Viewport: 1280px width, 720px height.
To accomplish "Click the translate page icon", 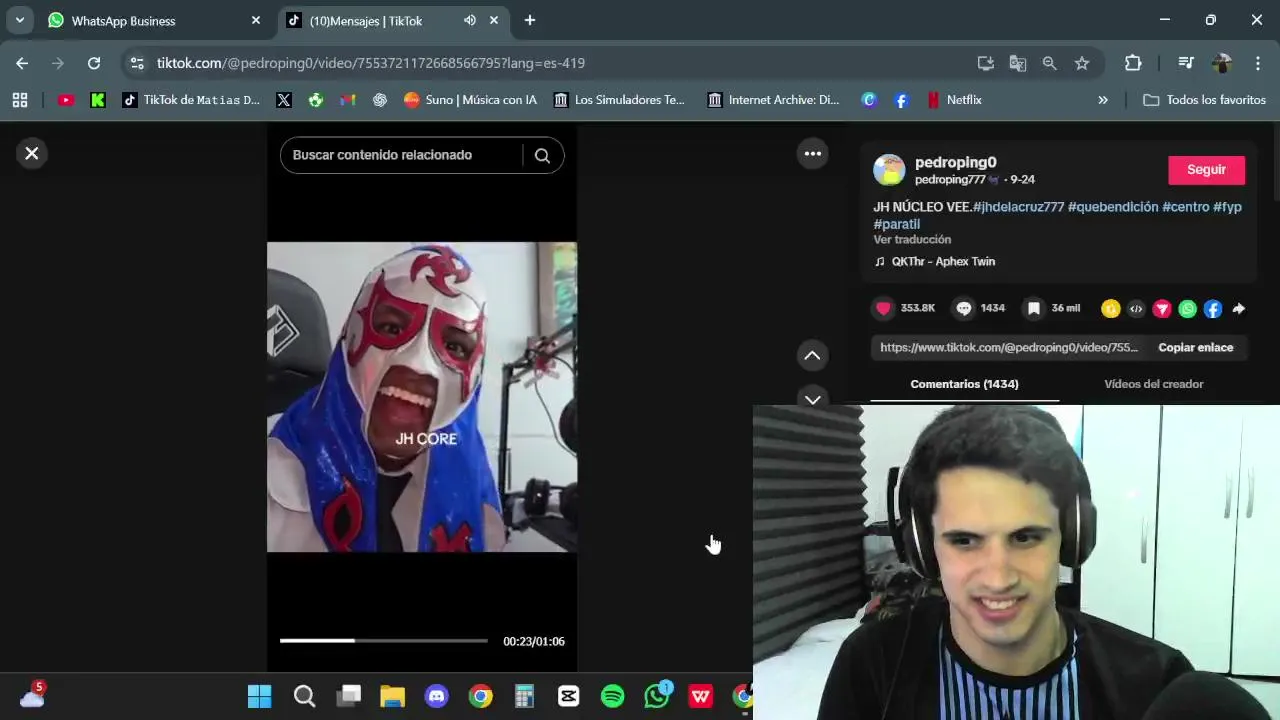I will pyautogui.click(x=1018, y=63).
